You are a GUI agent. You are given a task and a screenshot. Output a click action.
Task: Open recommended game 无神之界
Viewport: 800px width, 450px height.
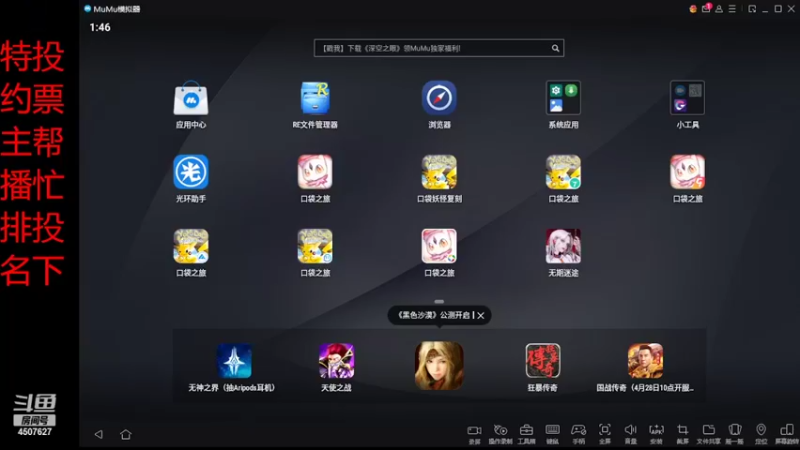(234, 361)
